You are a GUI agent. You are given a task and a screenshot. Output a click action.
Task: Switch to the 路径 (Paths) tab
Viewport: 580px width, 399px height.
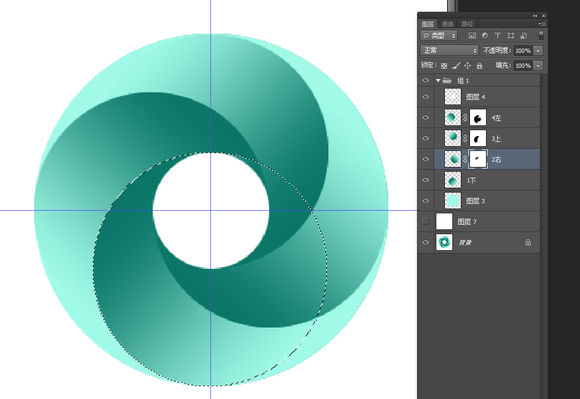[x=467, y=24]
